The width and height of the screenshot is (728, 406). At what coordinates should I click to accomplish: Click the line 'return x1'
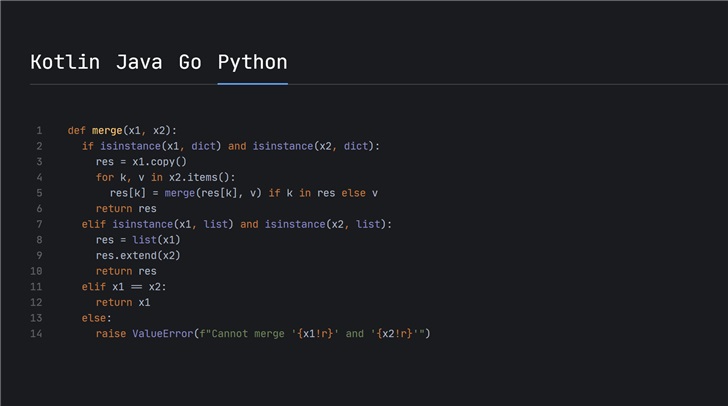click(123, 302)
